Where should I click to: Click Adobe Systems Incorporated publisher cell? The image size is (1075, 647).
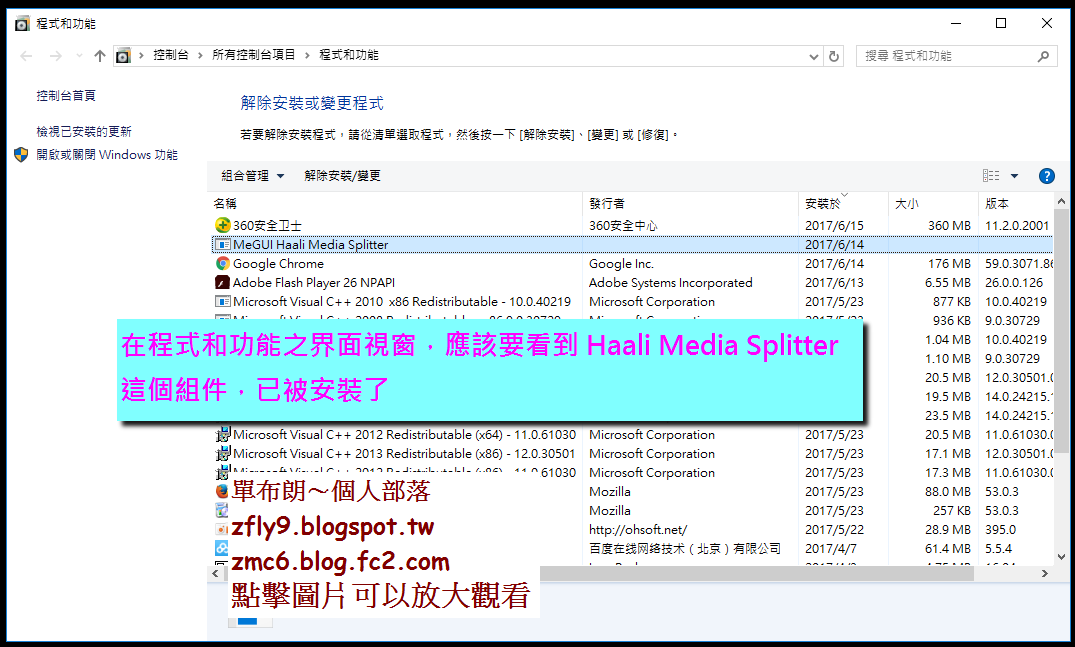pyautogui.click(x=671, y=282)
